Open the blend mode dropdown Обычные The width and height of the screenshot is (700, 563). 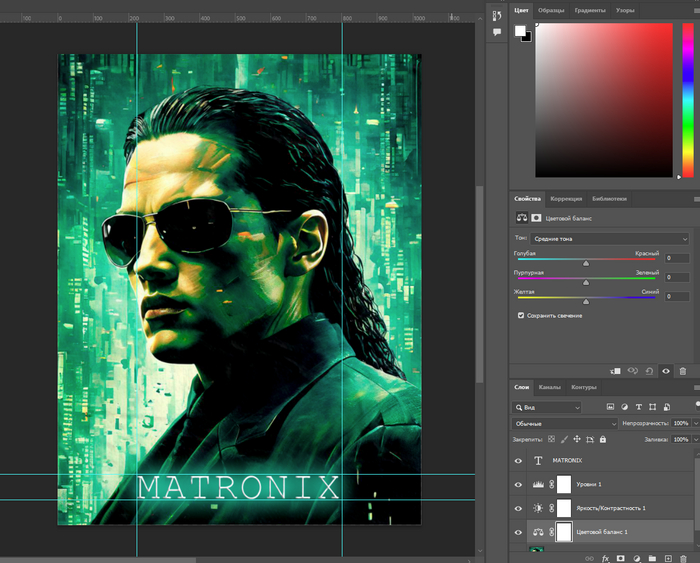coord(565,424)
